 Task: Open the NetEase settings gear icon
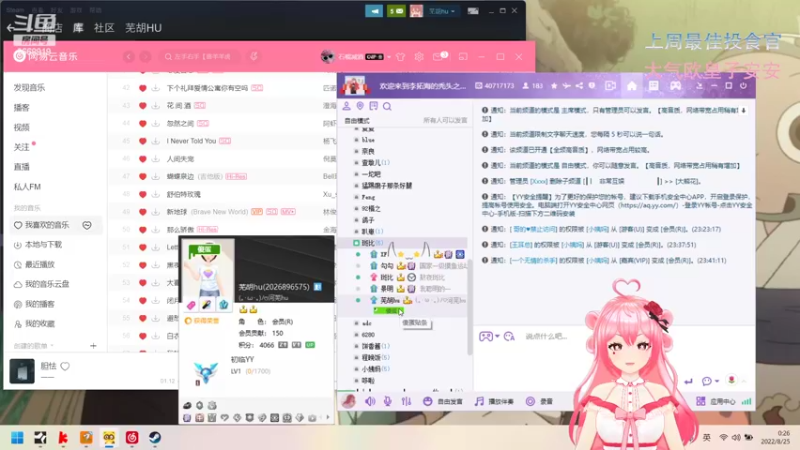coord(419,57)
